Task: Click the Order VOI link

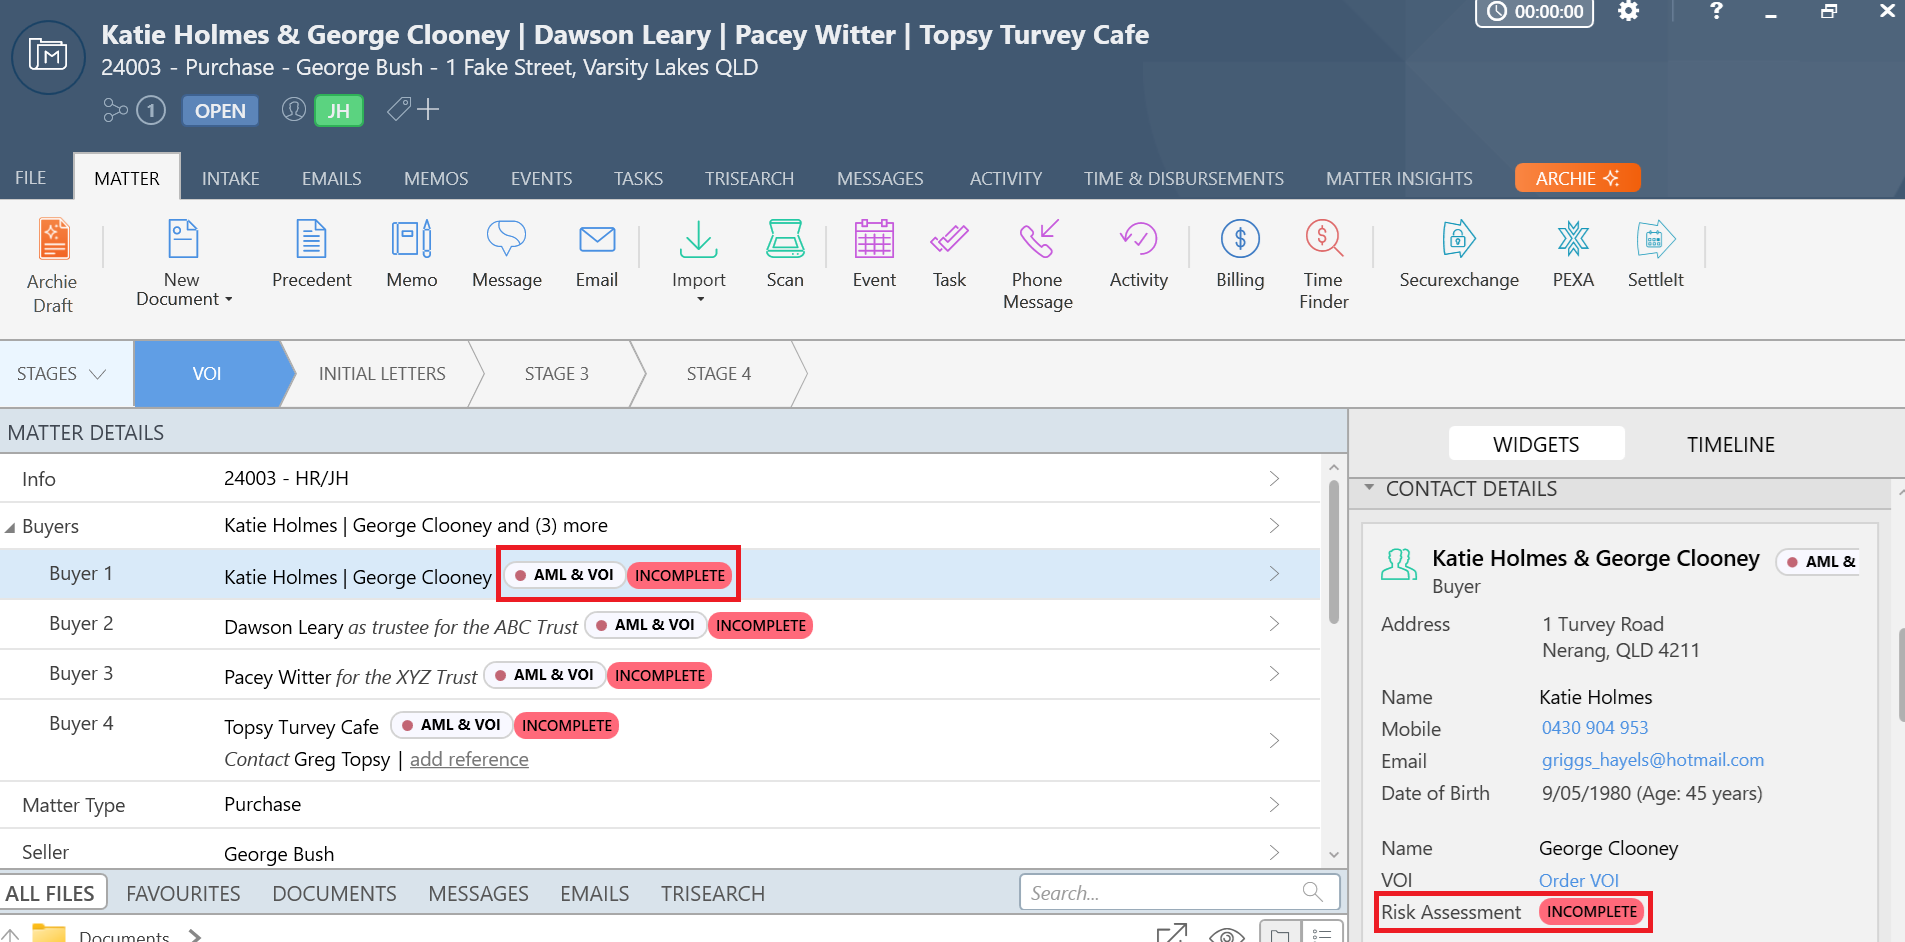Action: pyautogui.click(x=1579, y=880)
